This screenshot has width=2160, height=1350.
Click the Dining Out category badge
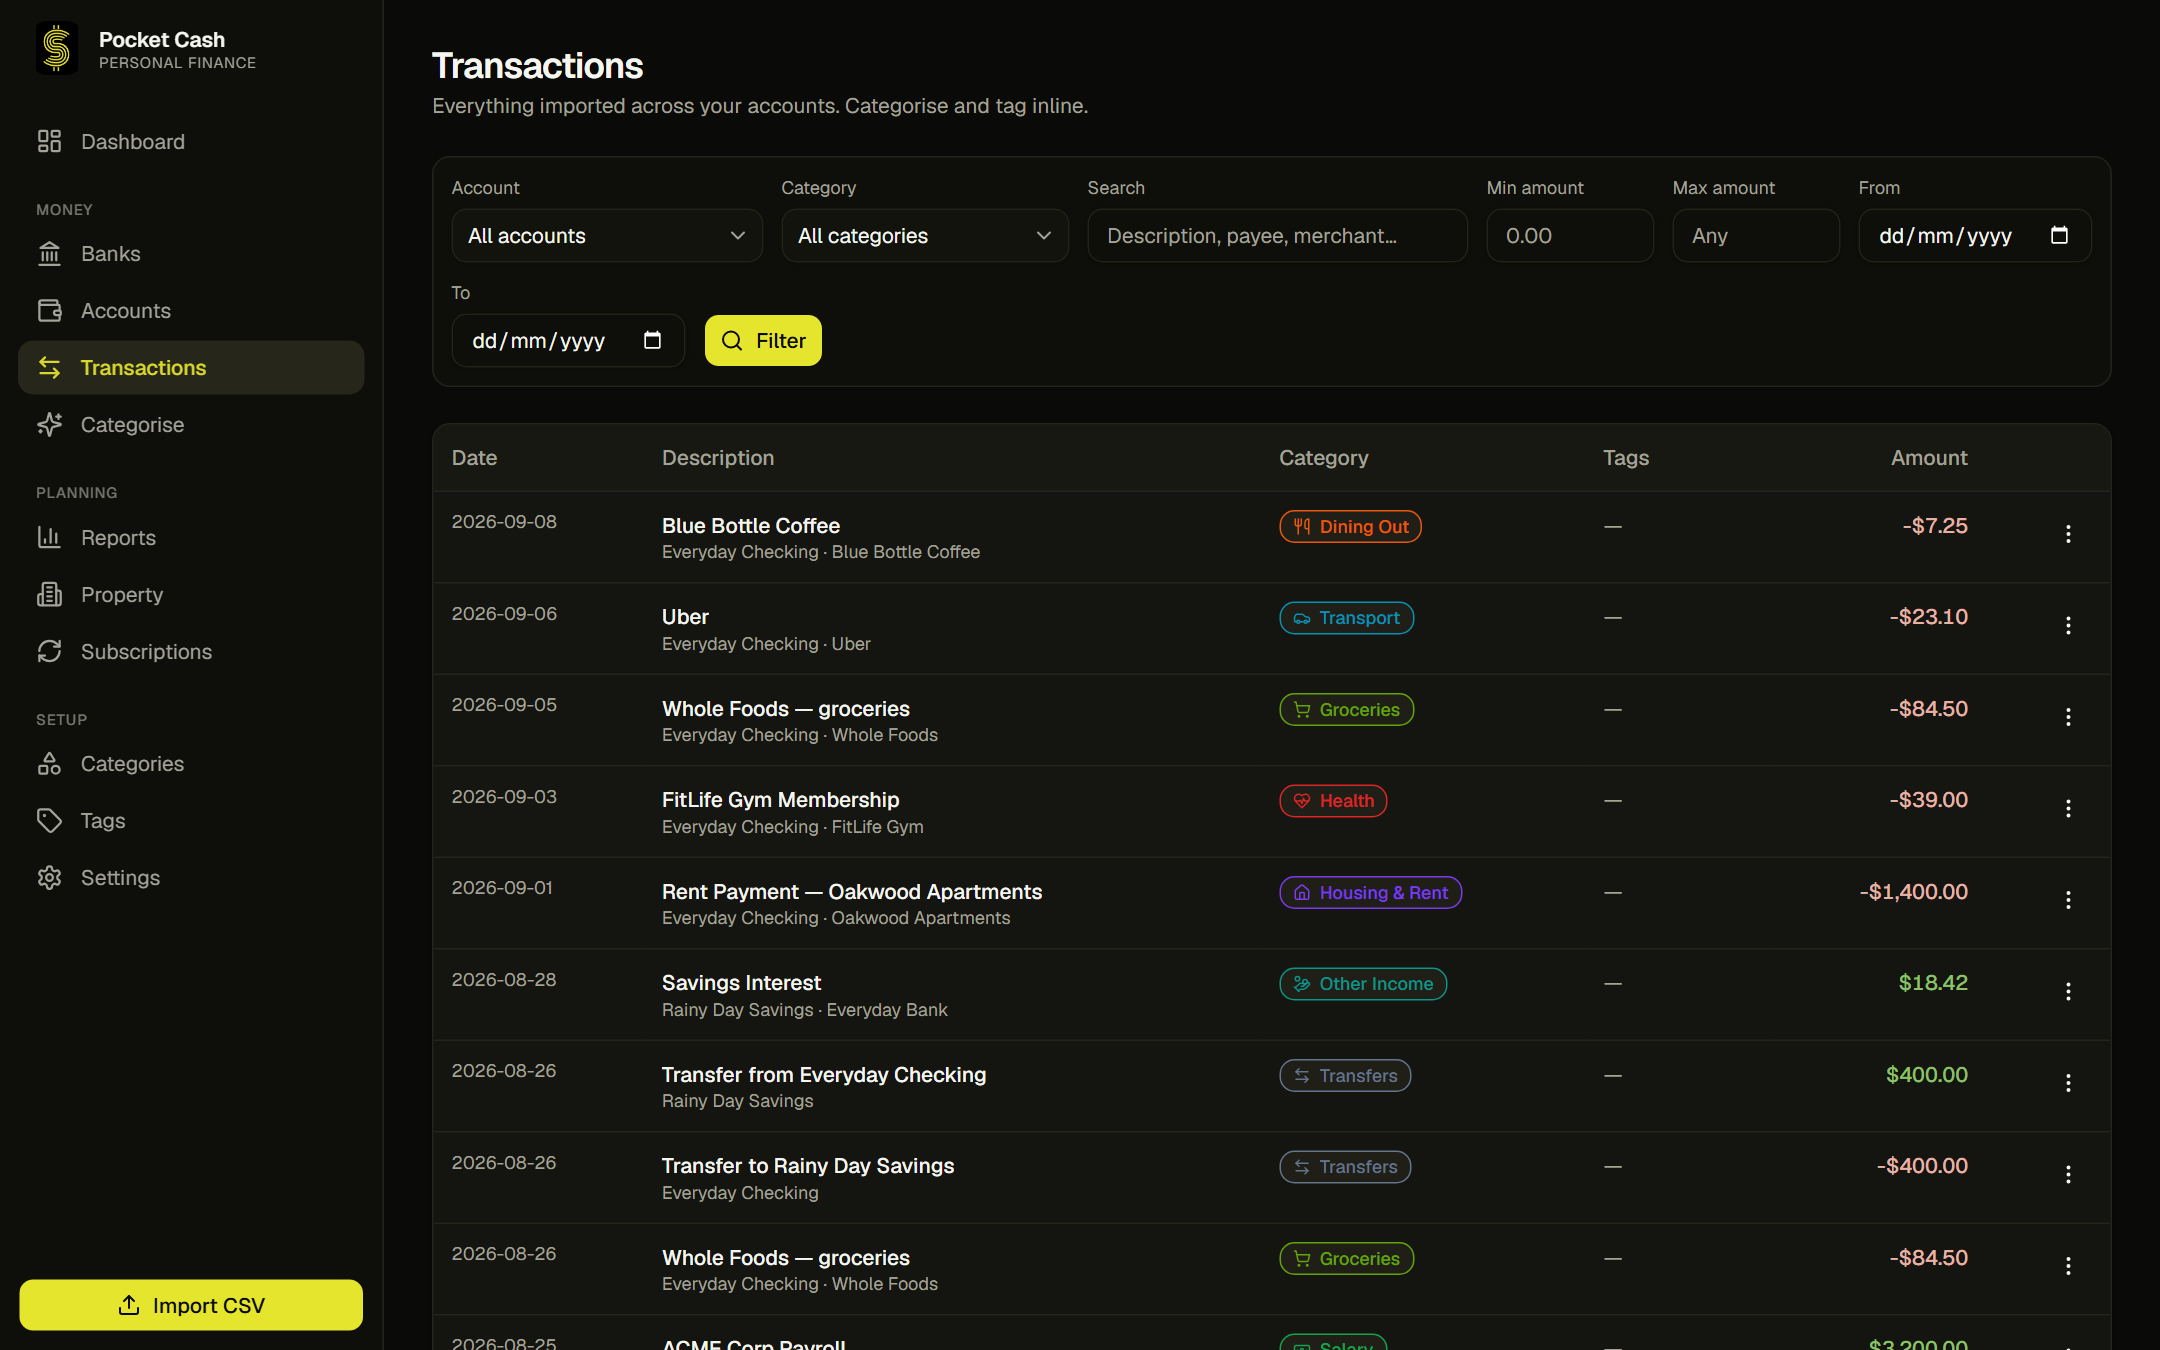pos(1350,527)
